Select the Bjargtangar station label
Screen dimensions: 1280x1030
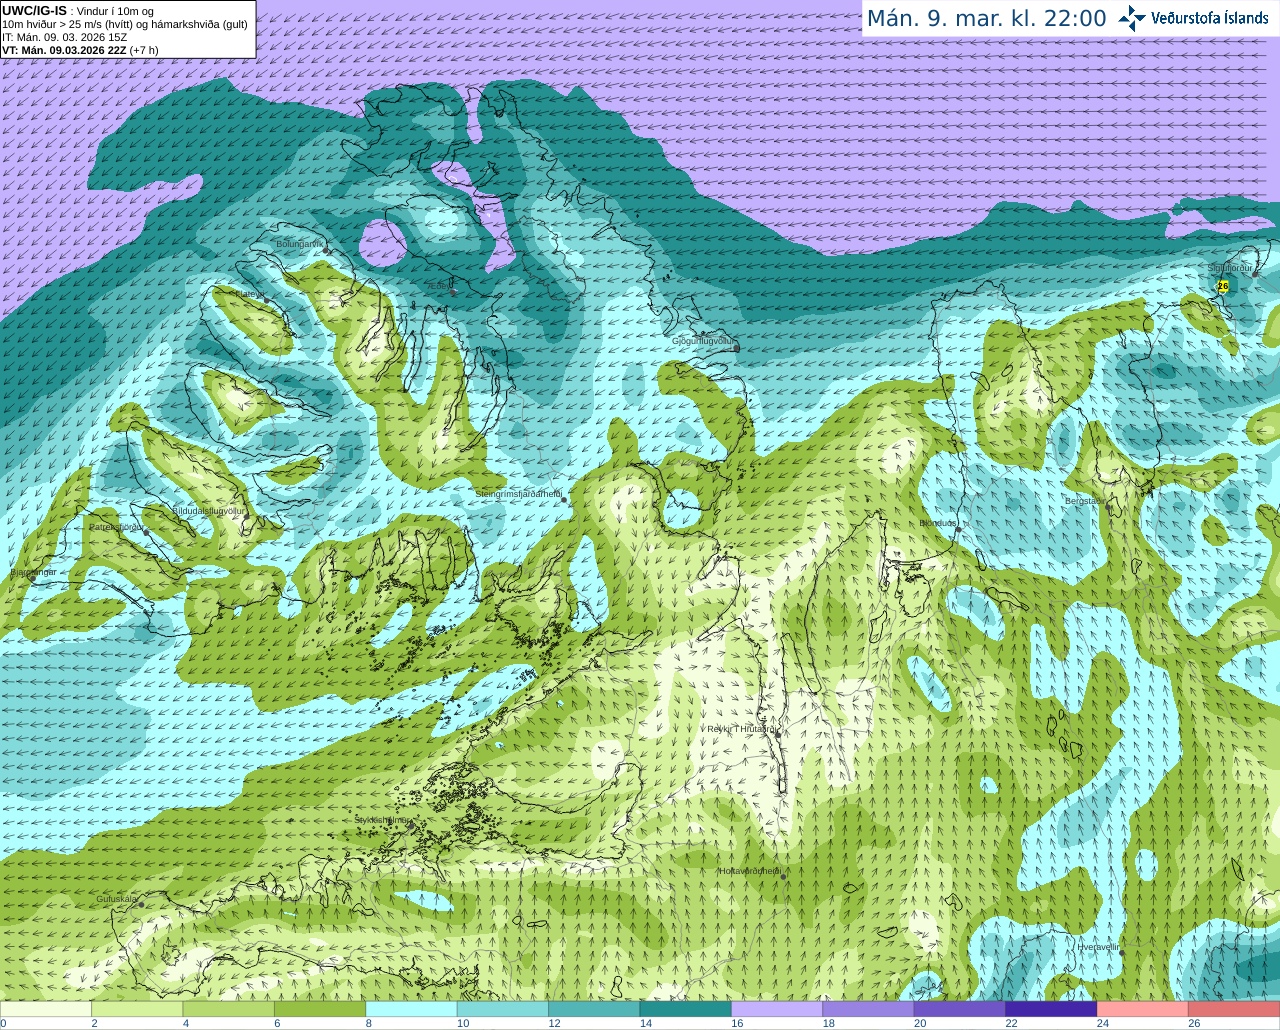click(32, 573)
